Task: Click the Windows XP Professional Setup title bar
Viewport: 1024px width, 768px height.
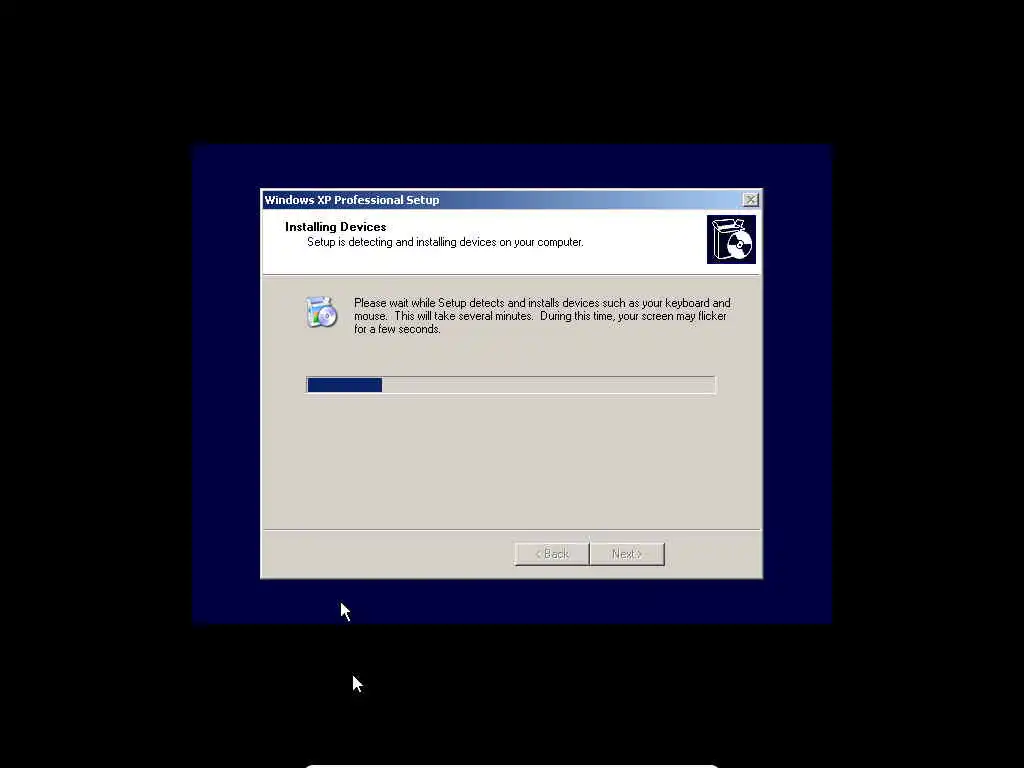Action: coord(511,200)
